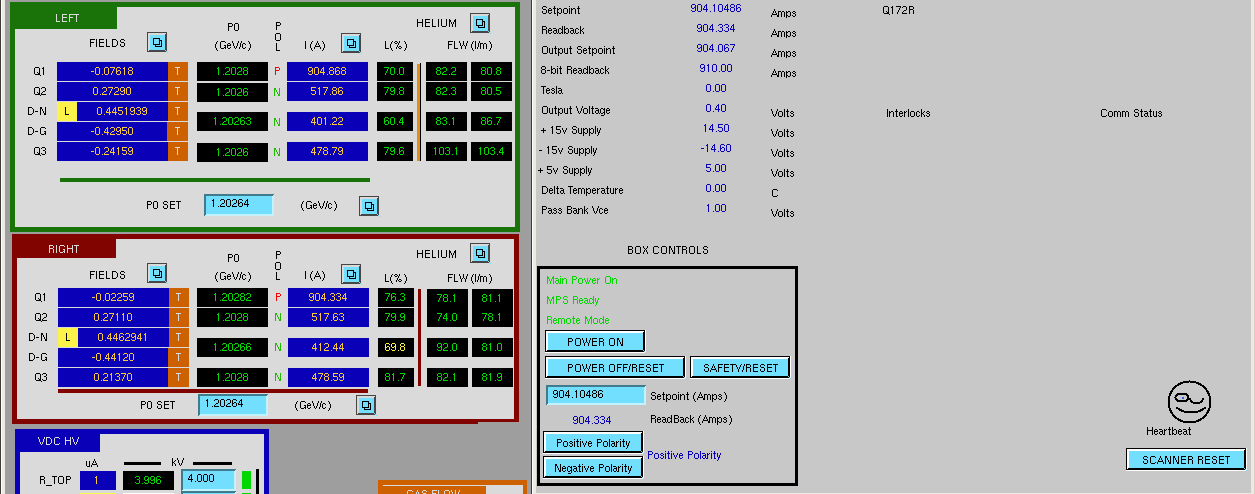1255x494 pixels.
Task: Click yellow L button in LEFT D-N row
Action: [x=67, y=111]
